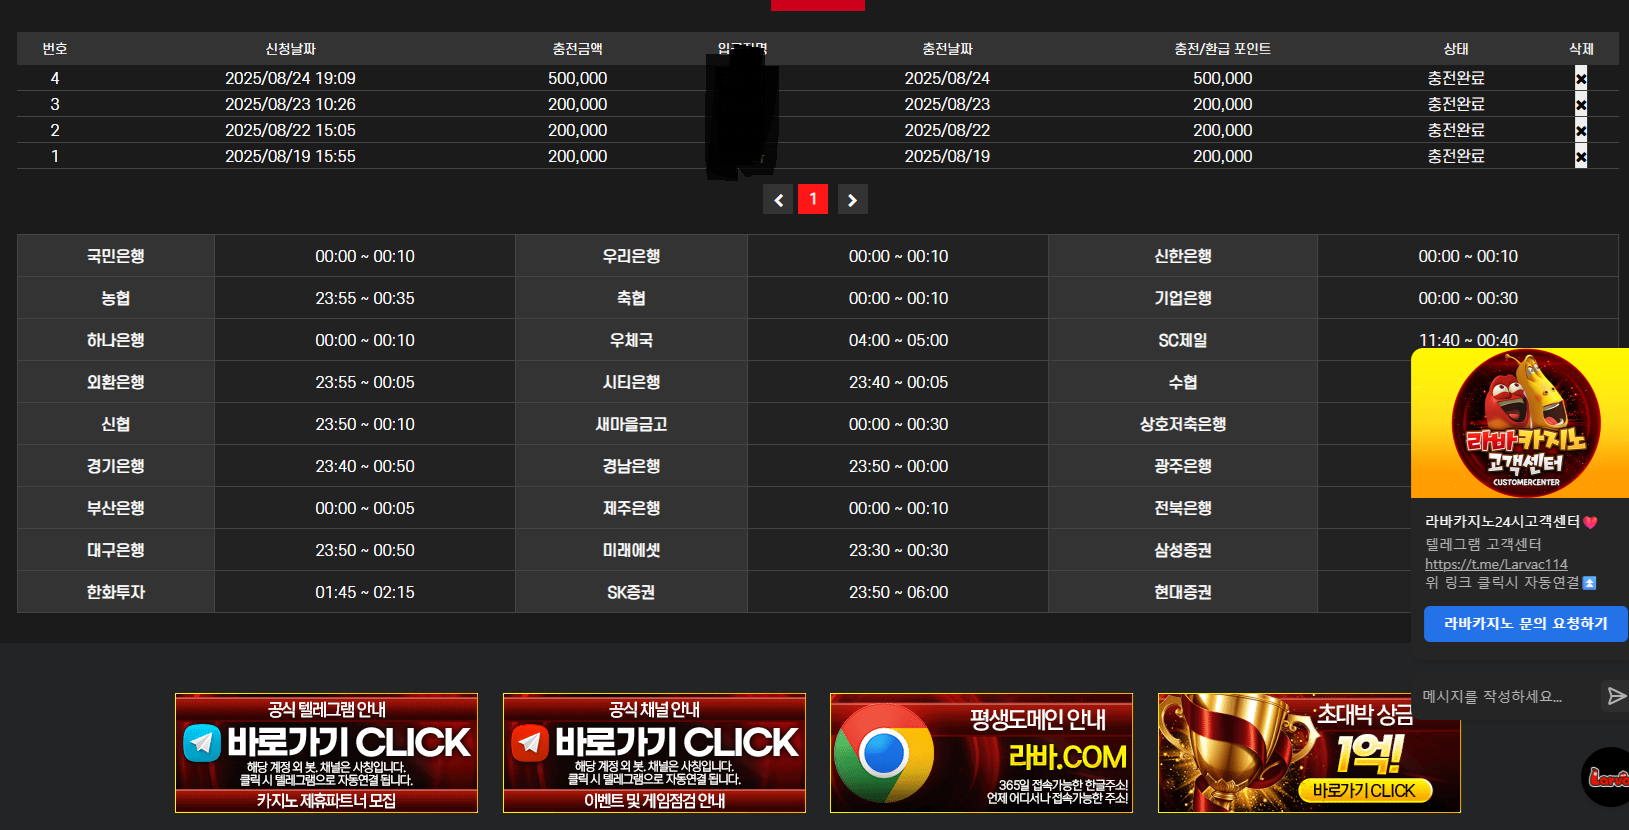Image resolution: width=1629 pixels, height=830 pixels.
Task: Delete charge record number 2
Action: (1581, 130)
